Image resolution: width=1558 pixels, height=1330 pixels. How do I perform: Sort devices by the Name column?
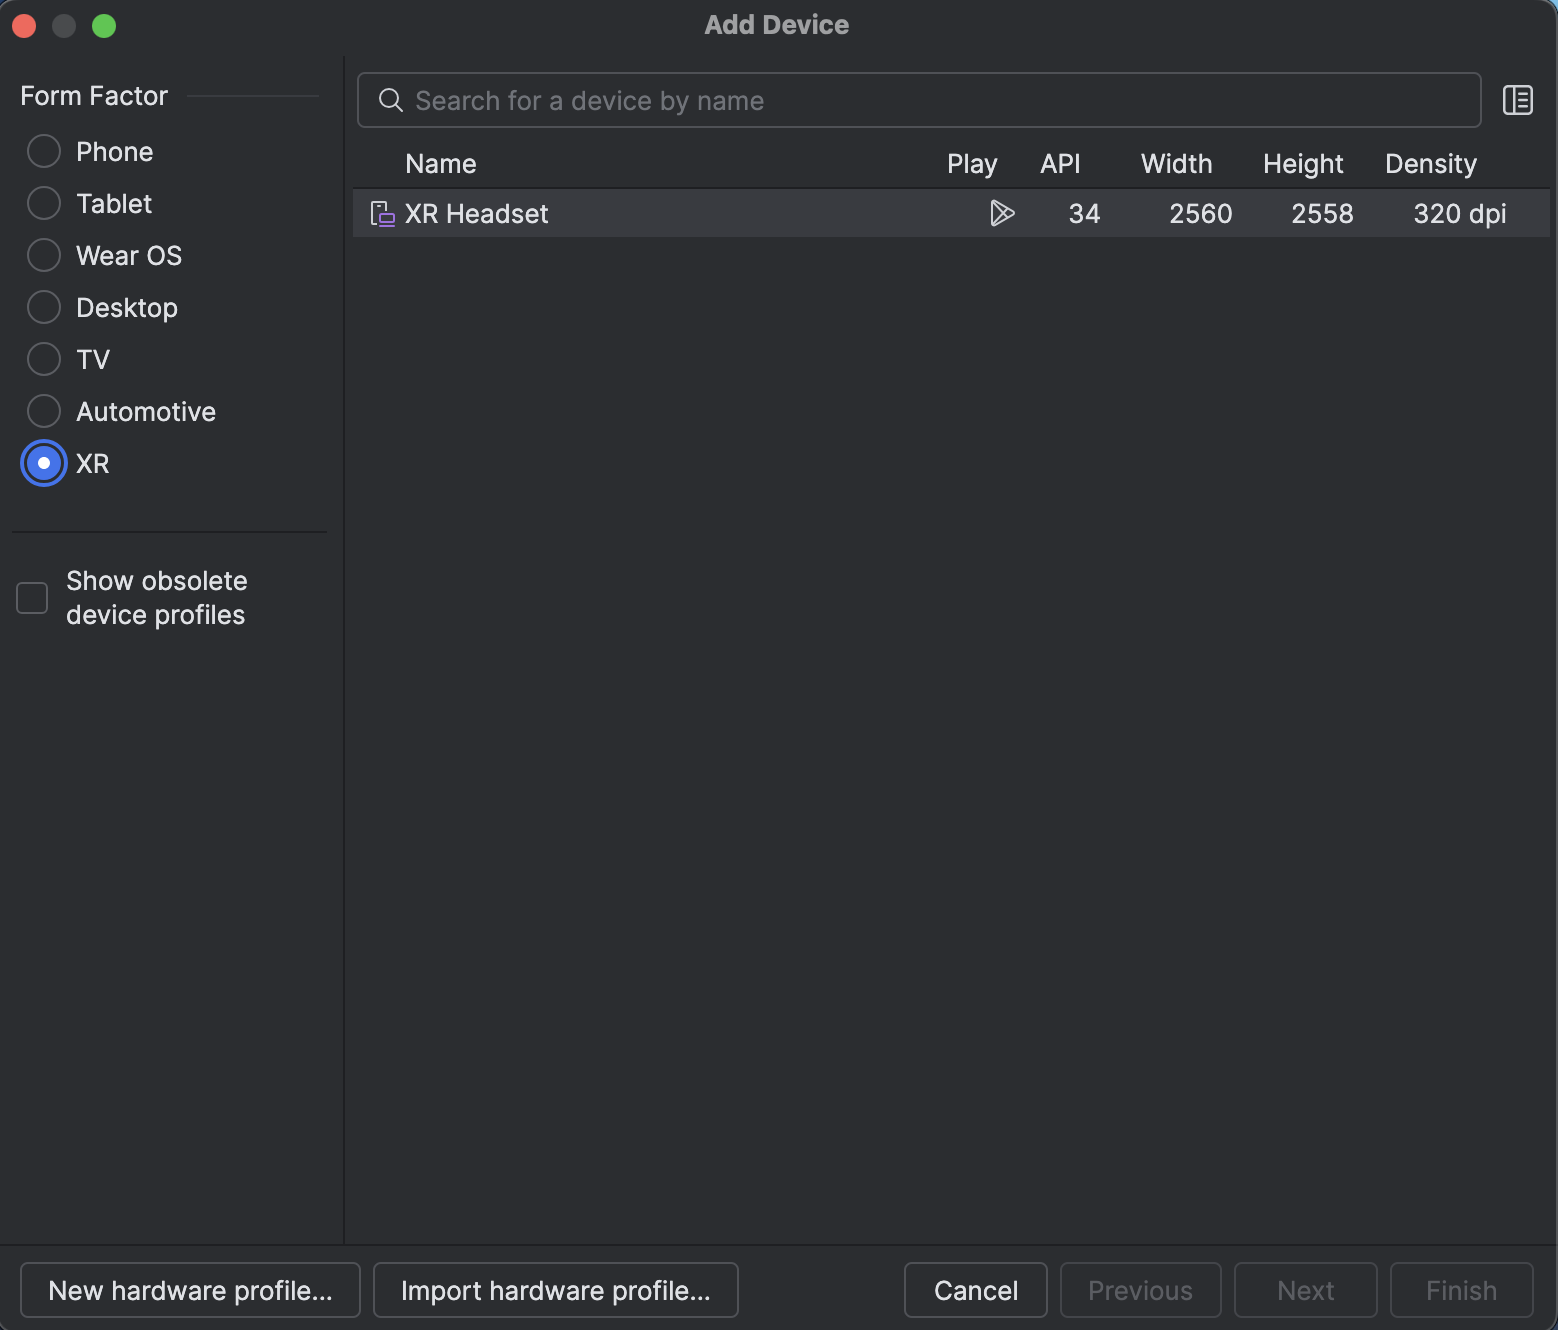click(440, 163)
